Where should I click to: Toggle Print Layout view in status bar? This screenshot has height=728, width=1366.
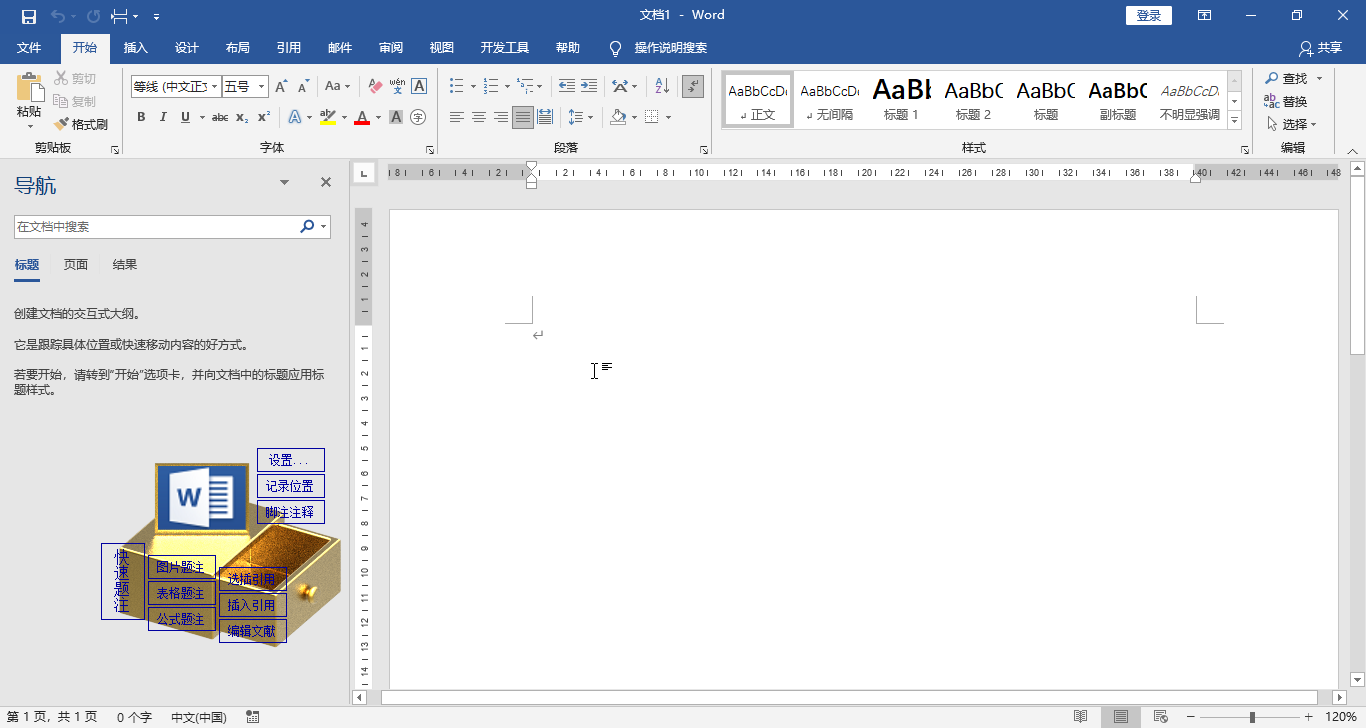(1121, 717)
